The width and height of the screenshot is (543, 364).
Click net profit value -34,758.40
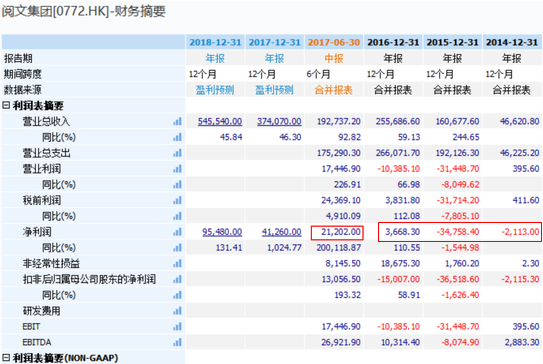pyautogui.click(x=458, y=232)
